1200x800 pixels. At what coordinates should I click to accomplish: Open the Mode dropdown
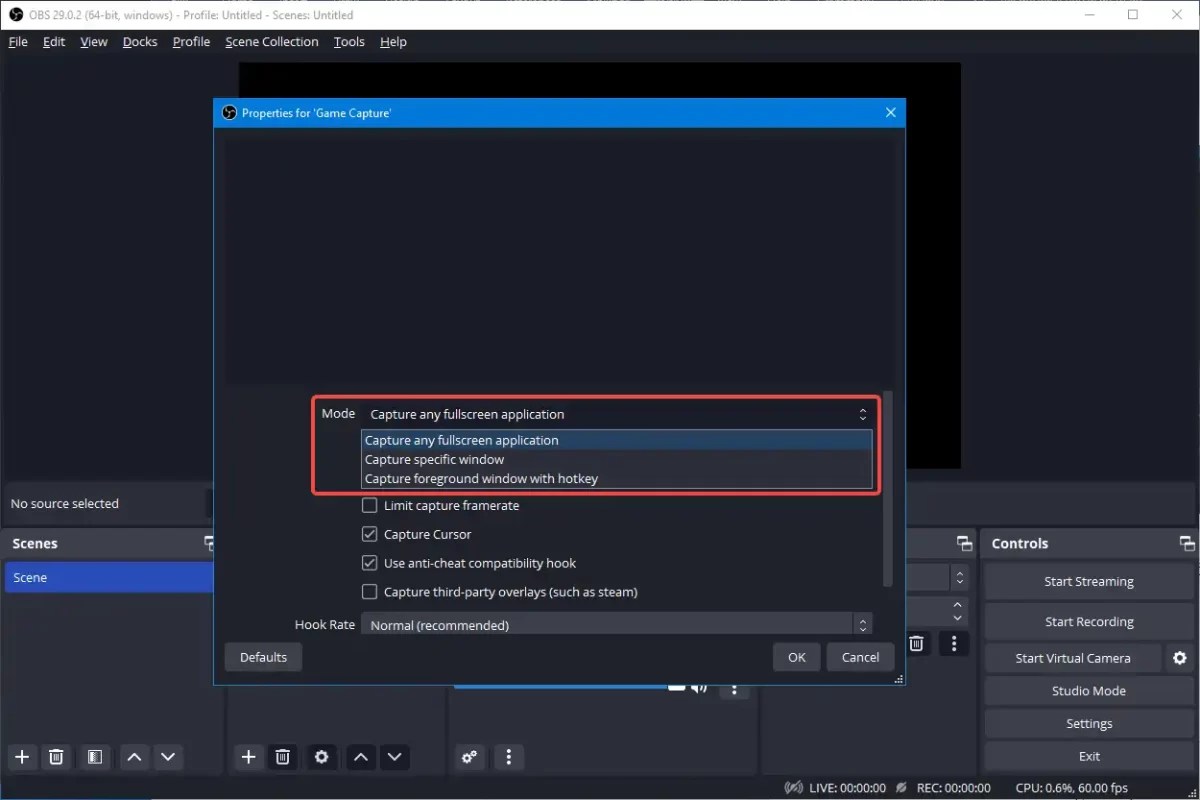[x=615, y=413]
